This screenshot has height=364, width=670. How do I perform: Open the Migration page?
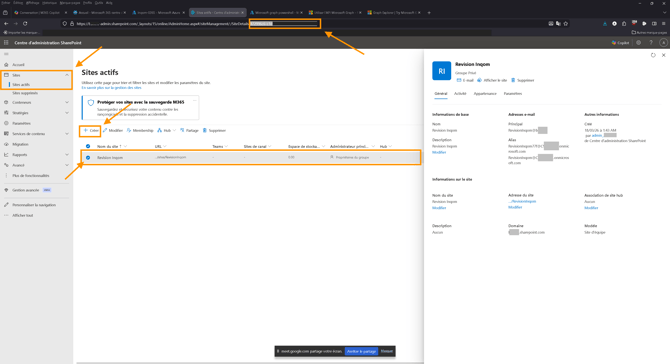(20, 144)
